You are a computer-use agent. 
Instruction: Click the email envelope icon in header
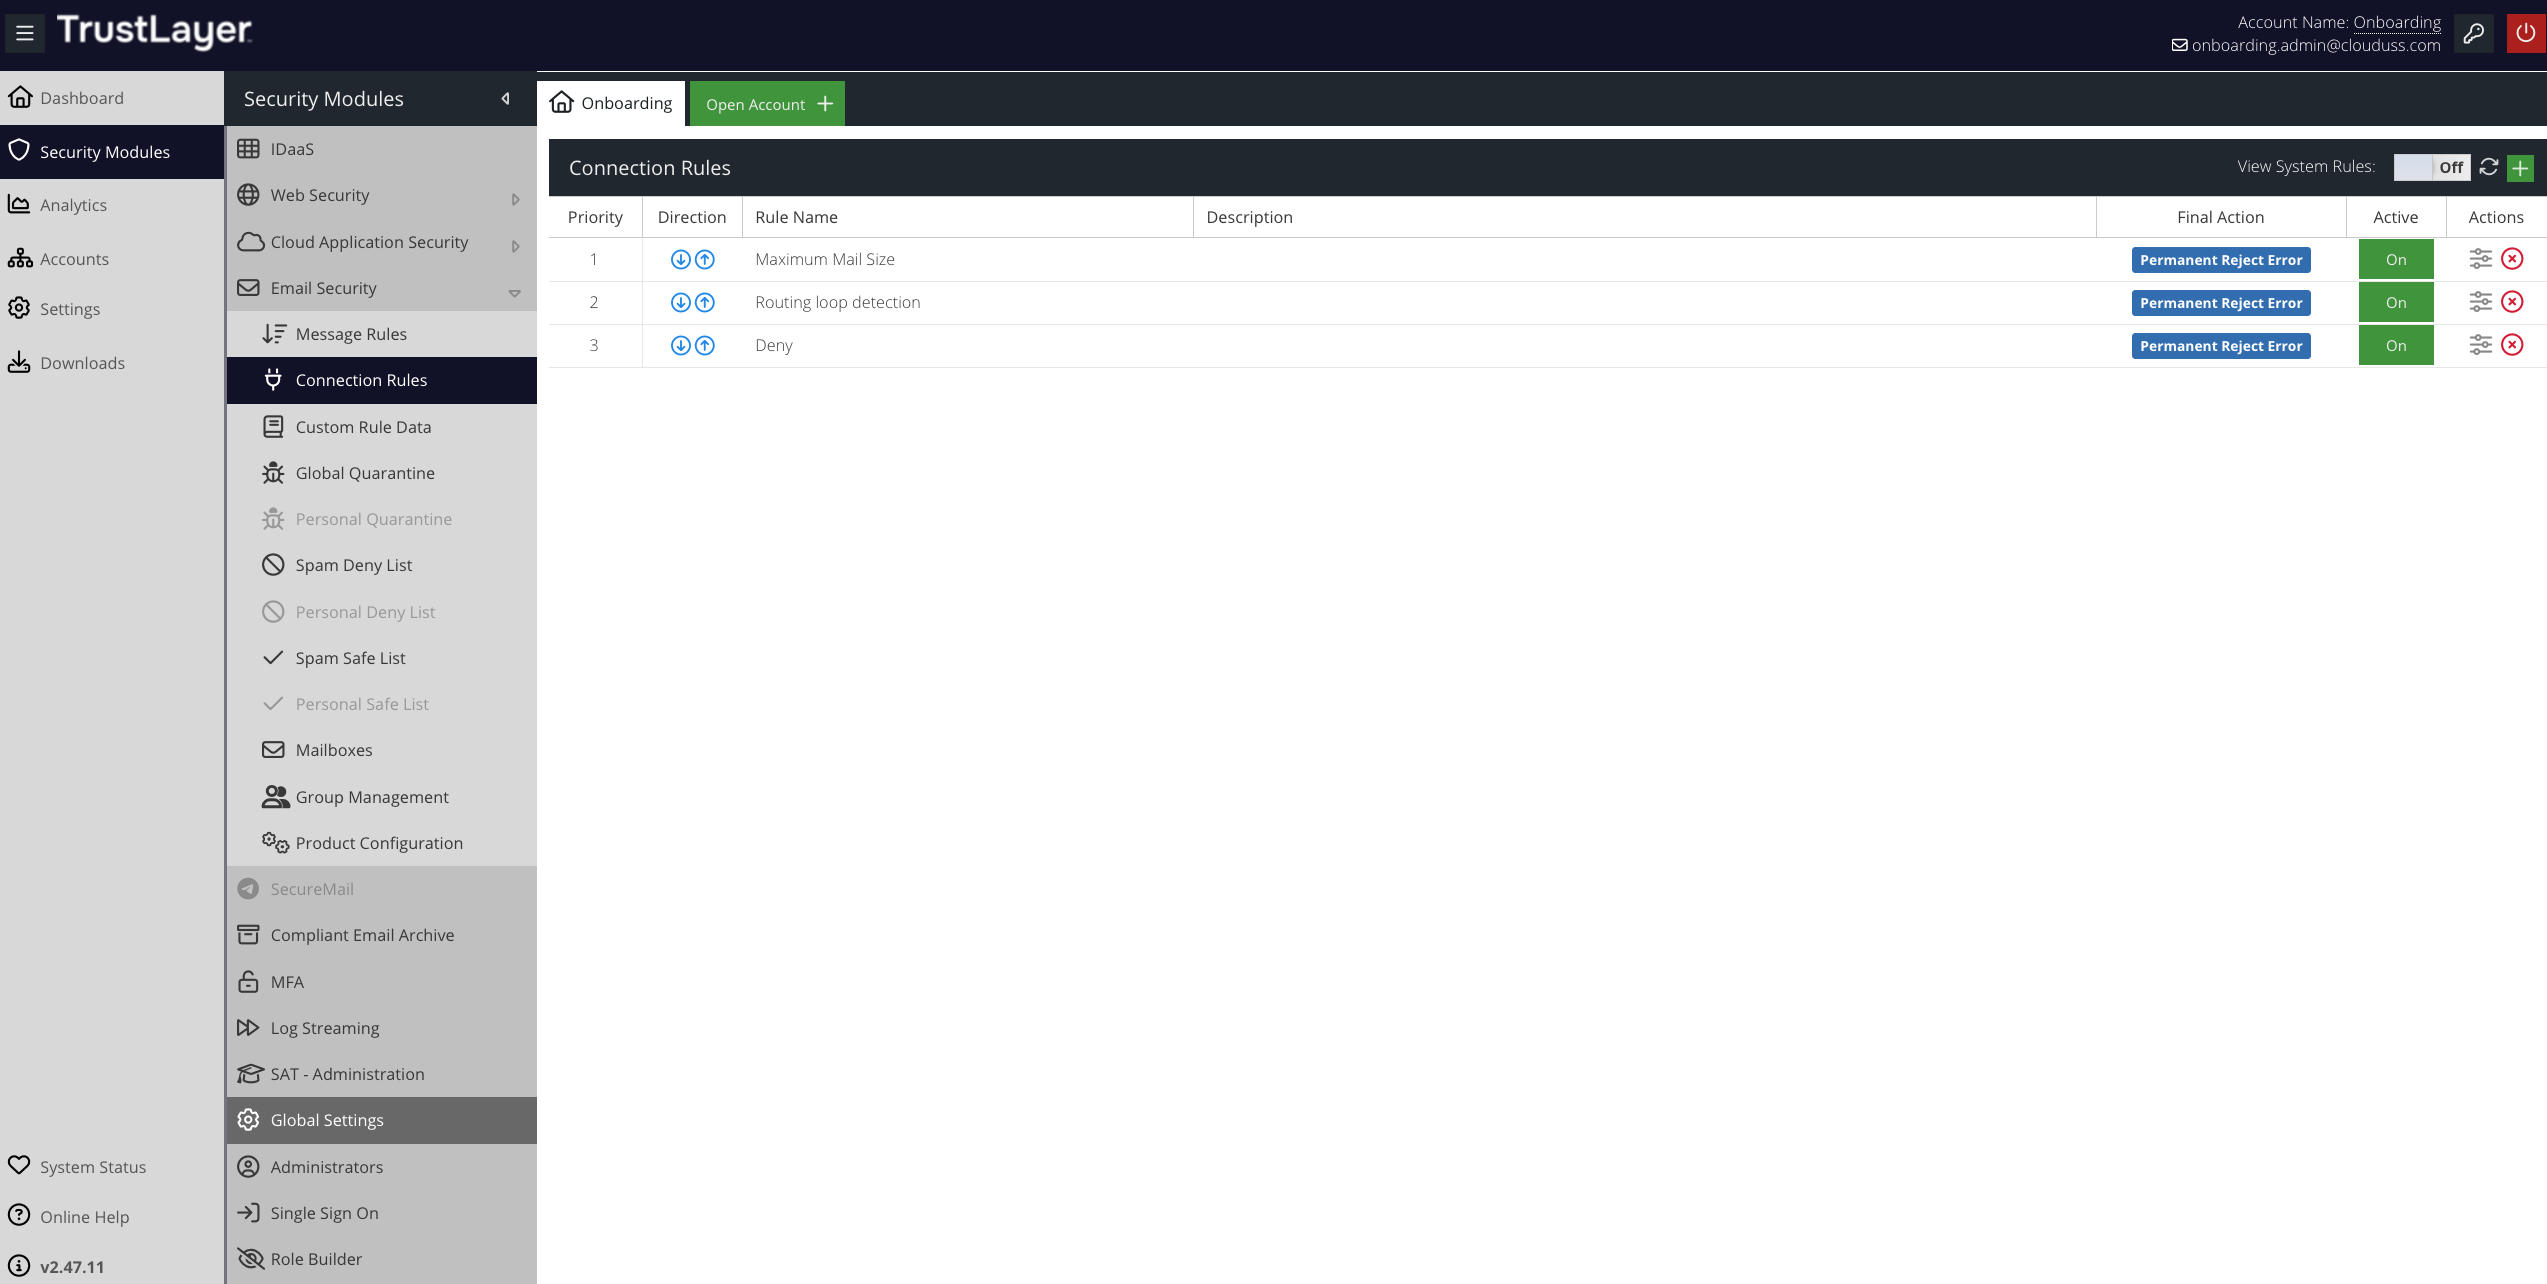coord(2179,46)
